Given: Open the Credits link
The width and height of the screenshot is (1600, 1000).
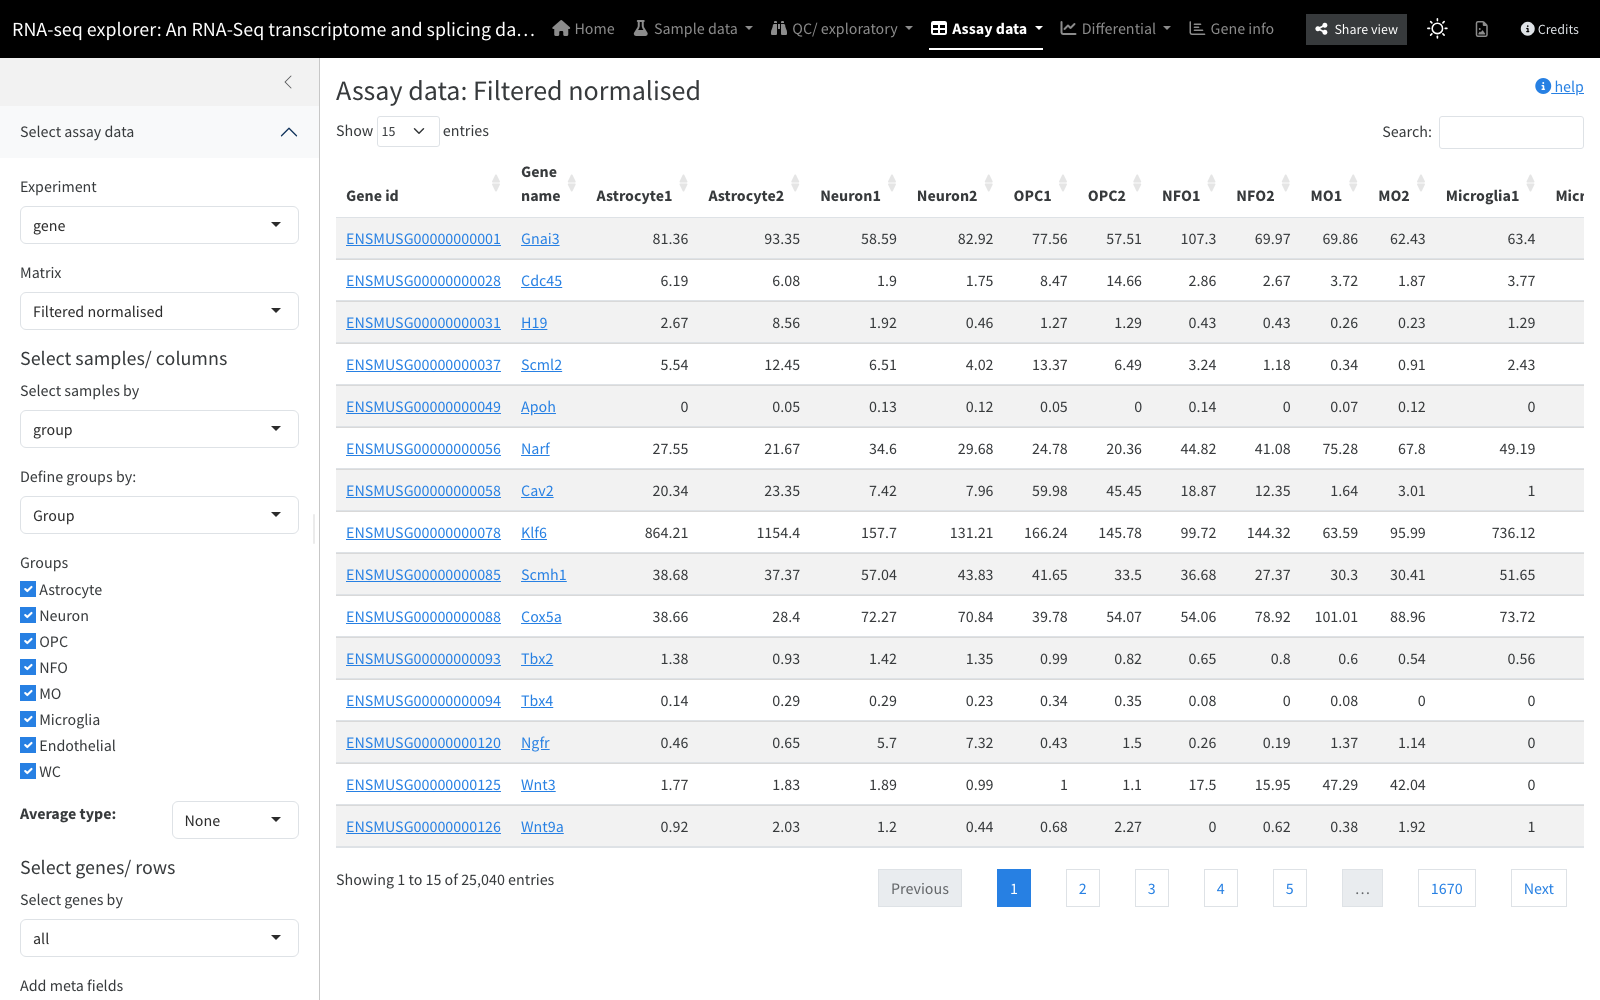Looking at the screenshot, I should [1549, 29].
